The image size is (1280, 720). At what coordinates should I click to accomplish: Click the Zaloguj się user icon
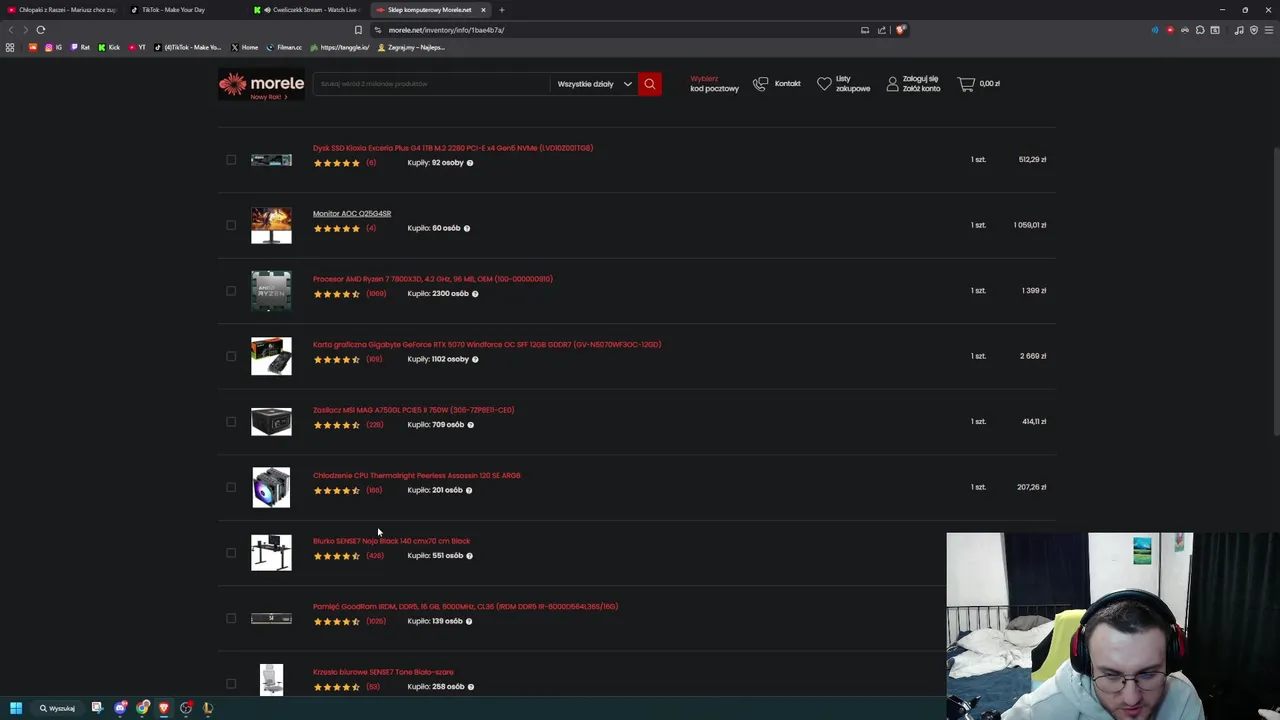click(x=892, y=84)
